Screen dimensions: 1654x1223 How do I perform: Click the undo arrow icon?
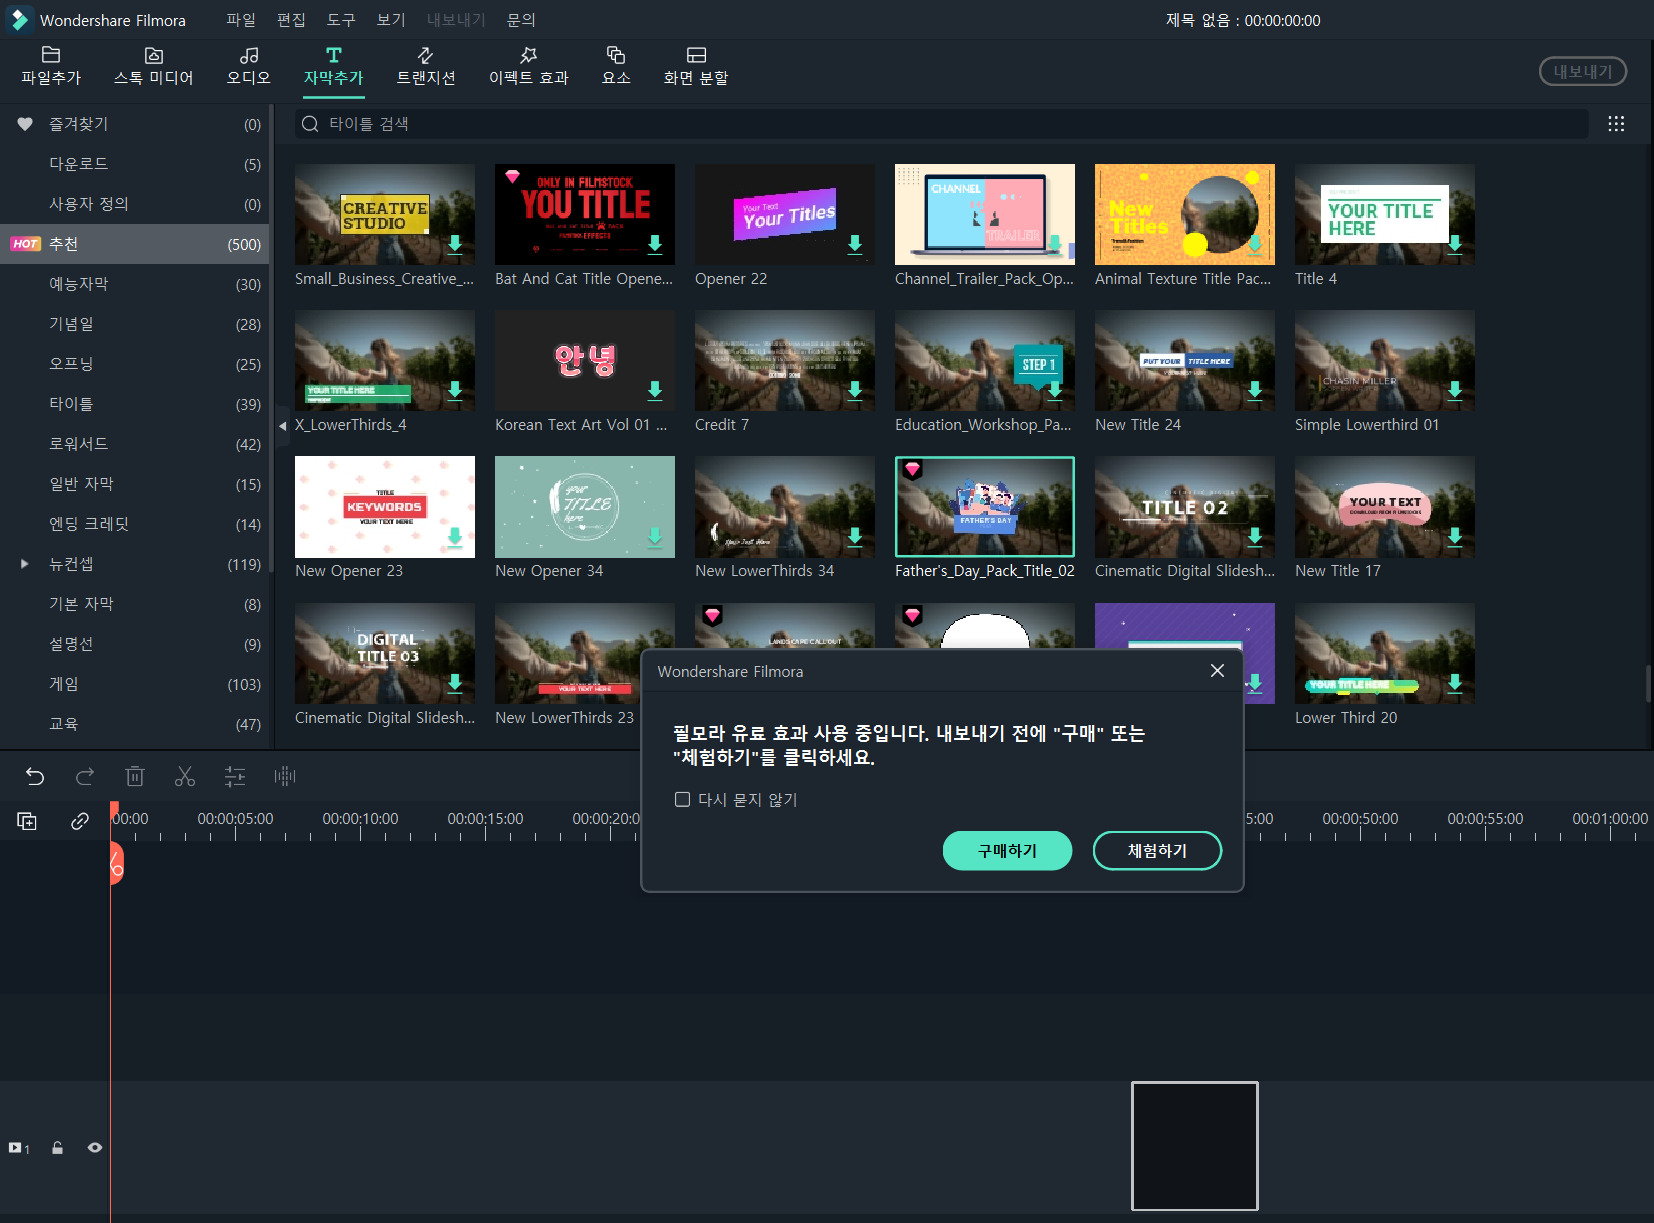click(x=35, y=776)
